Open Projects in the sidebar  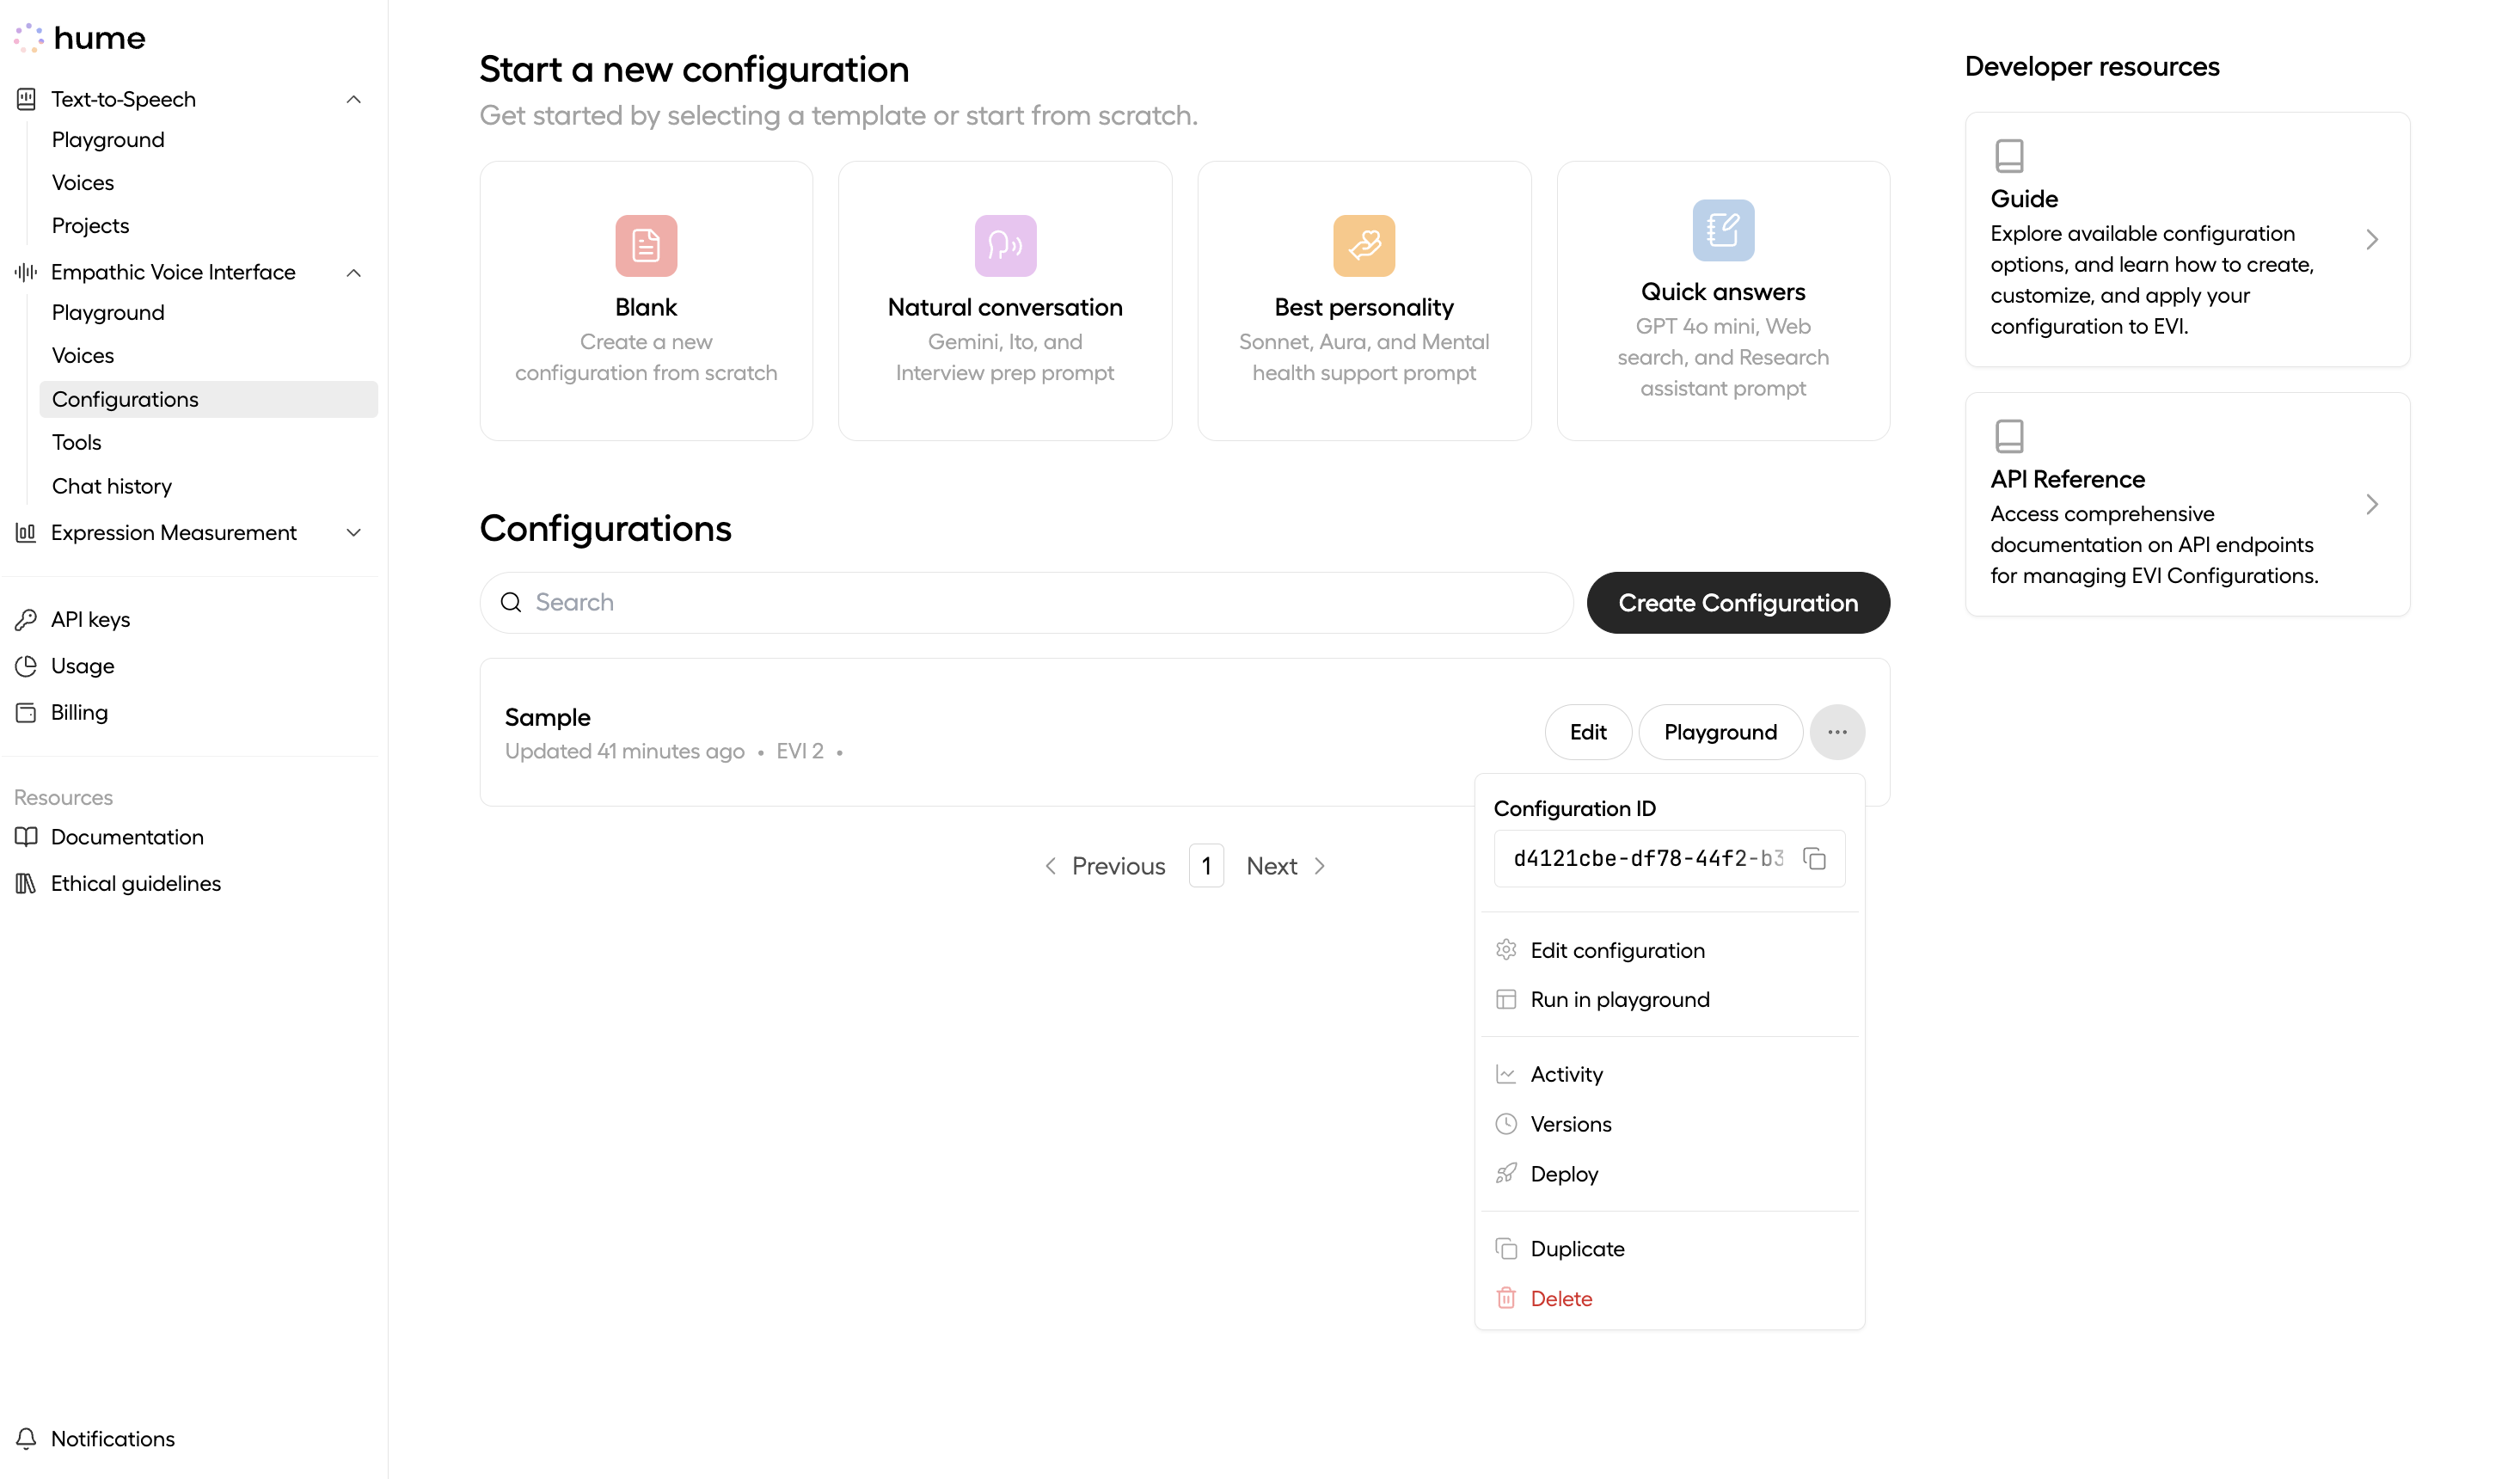90,226
